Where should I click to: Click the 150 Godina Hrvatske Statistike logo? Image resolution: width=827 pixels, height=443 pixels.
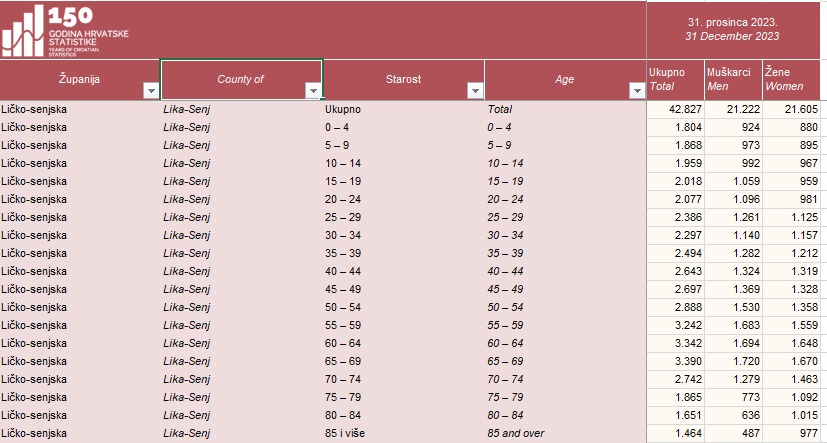coord(64,30)
